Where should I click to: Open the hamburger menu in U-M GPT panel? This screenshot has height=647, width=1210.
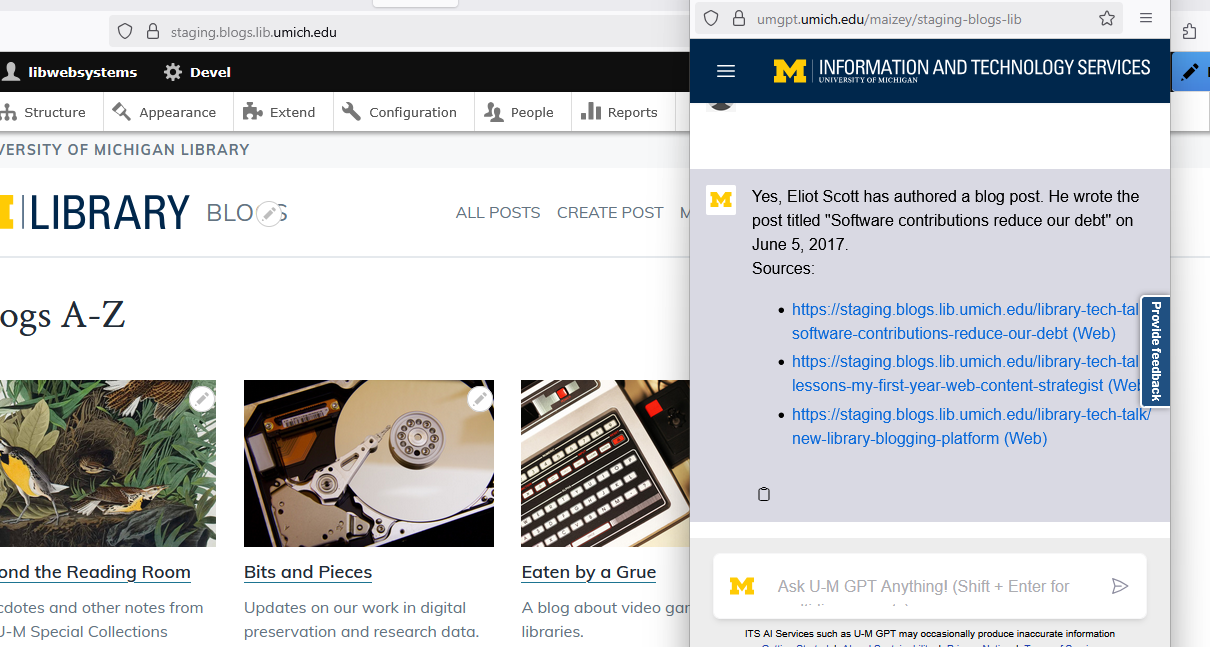coord(726,71)
